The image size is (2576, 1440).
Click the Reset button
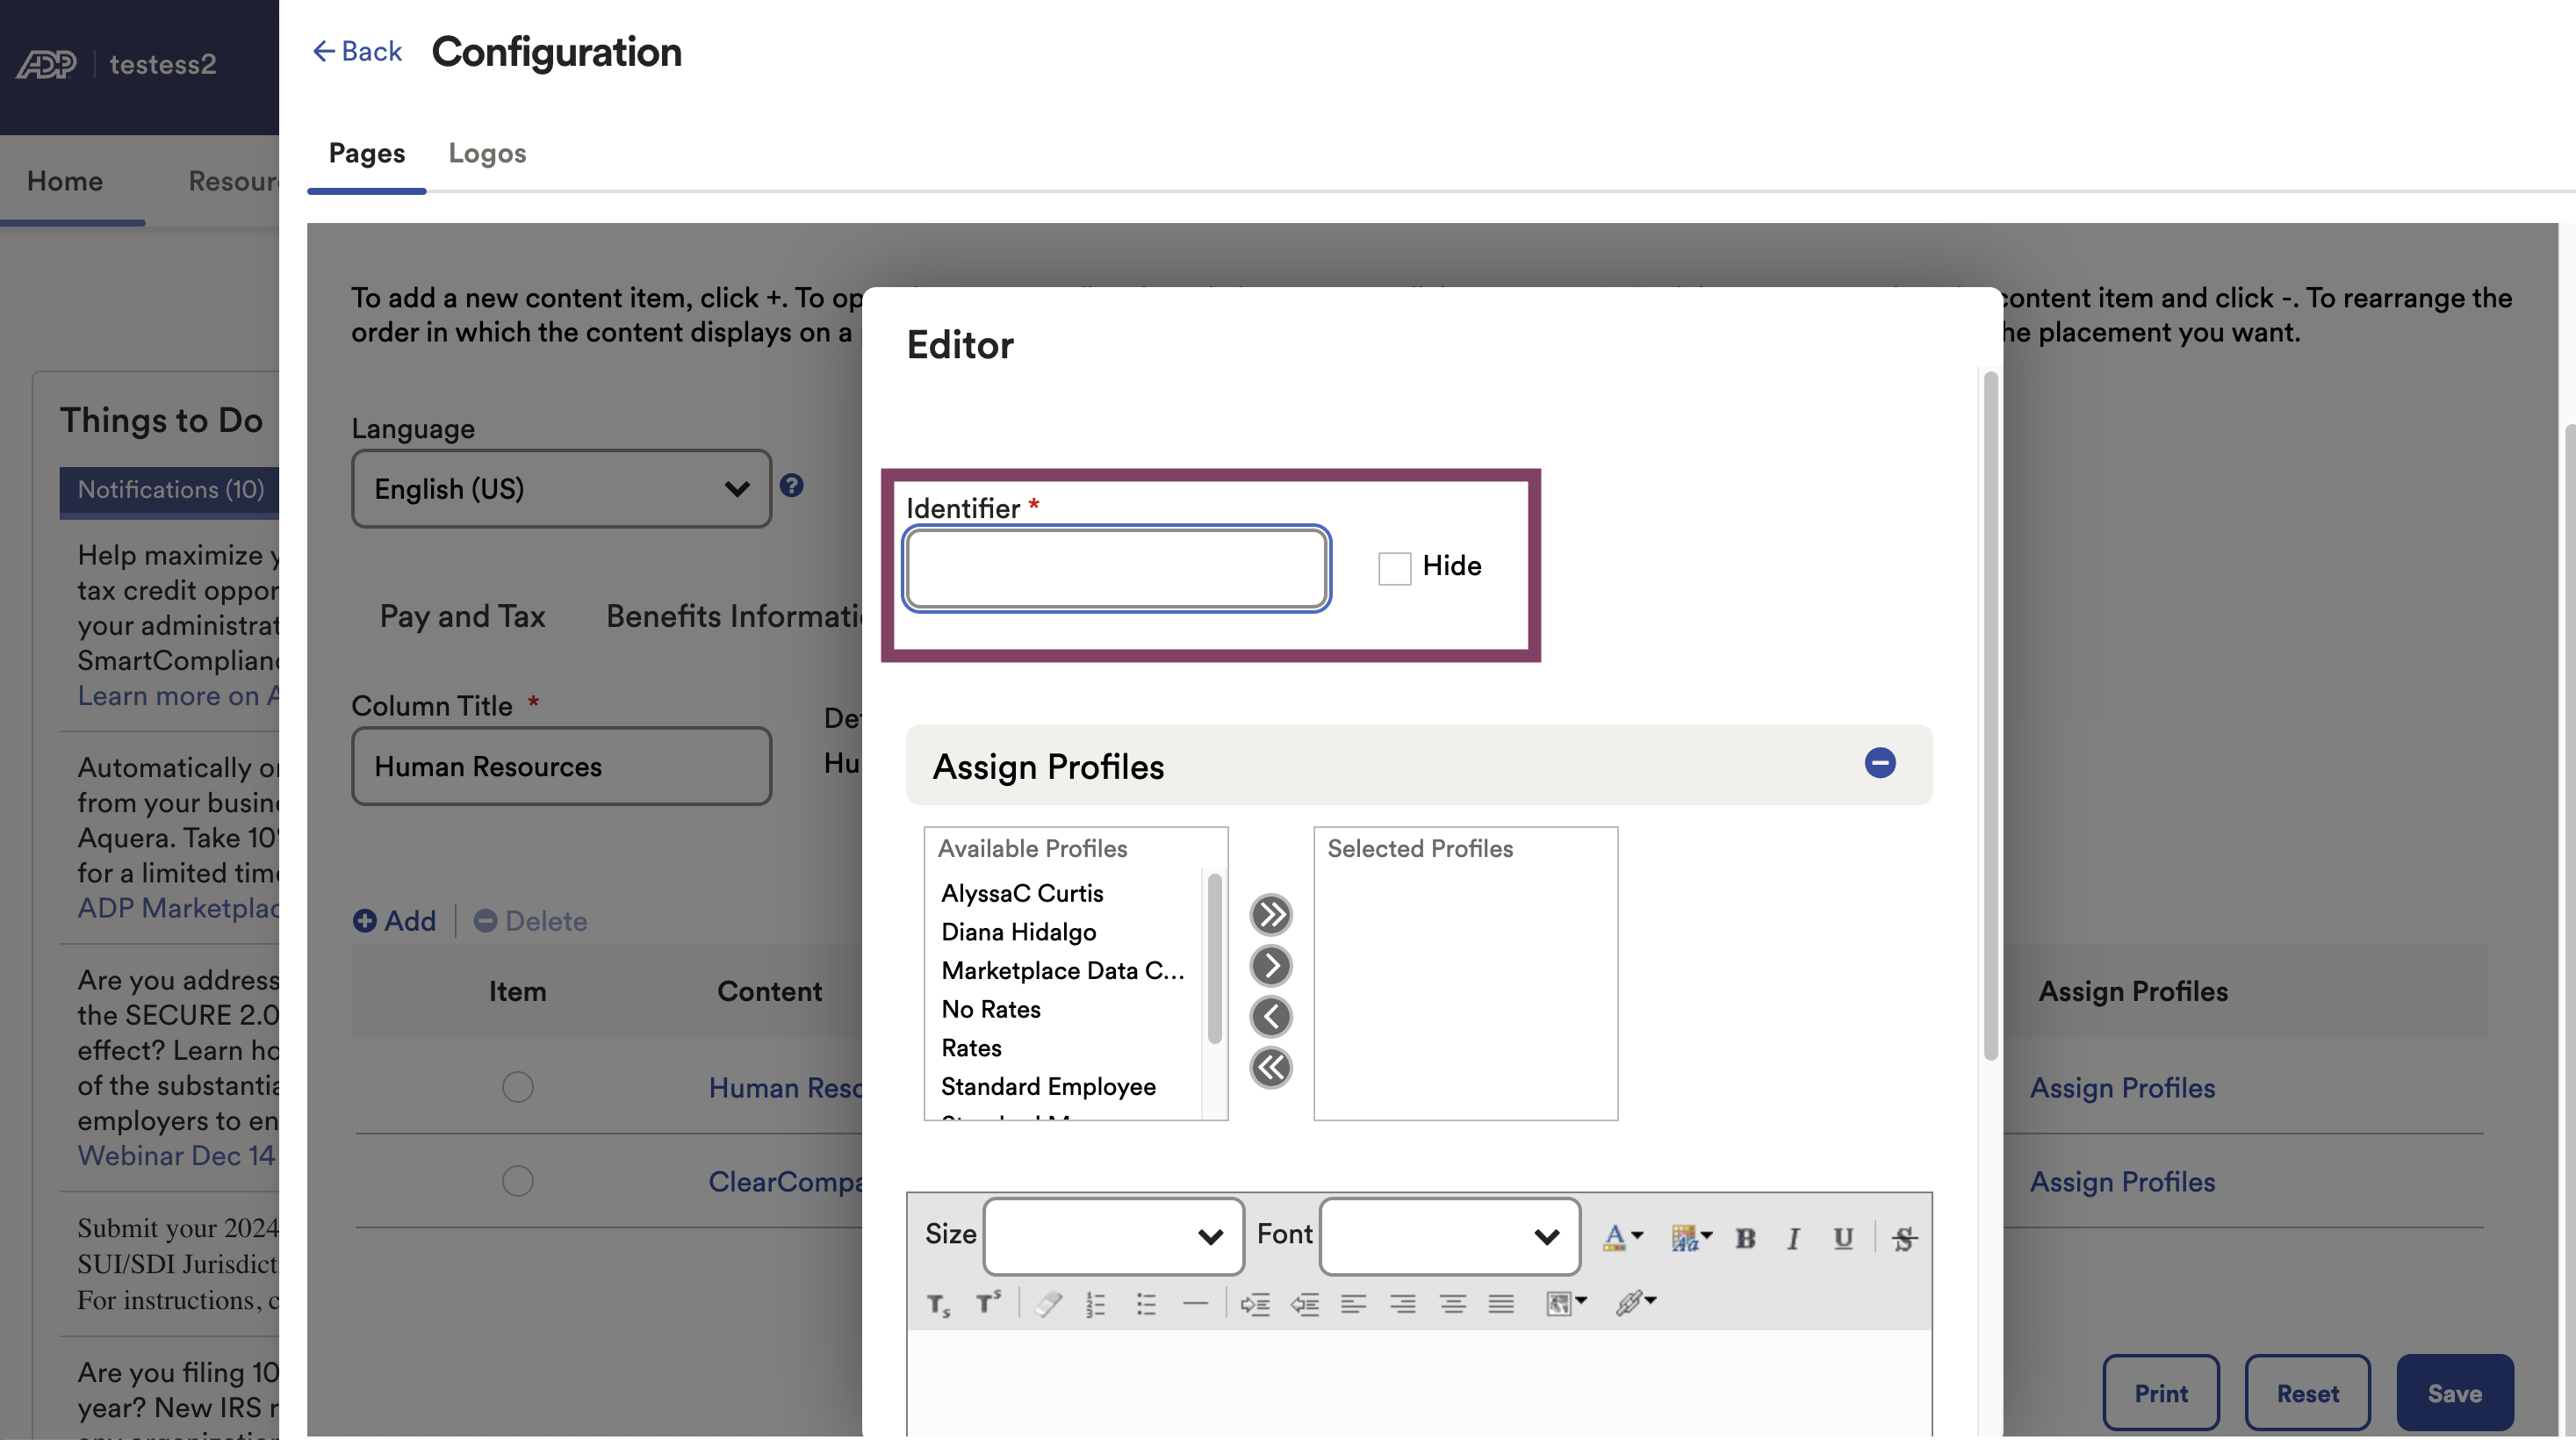[x=2308, y=1393]
